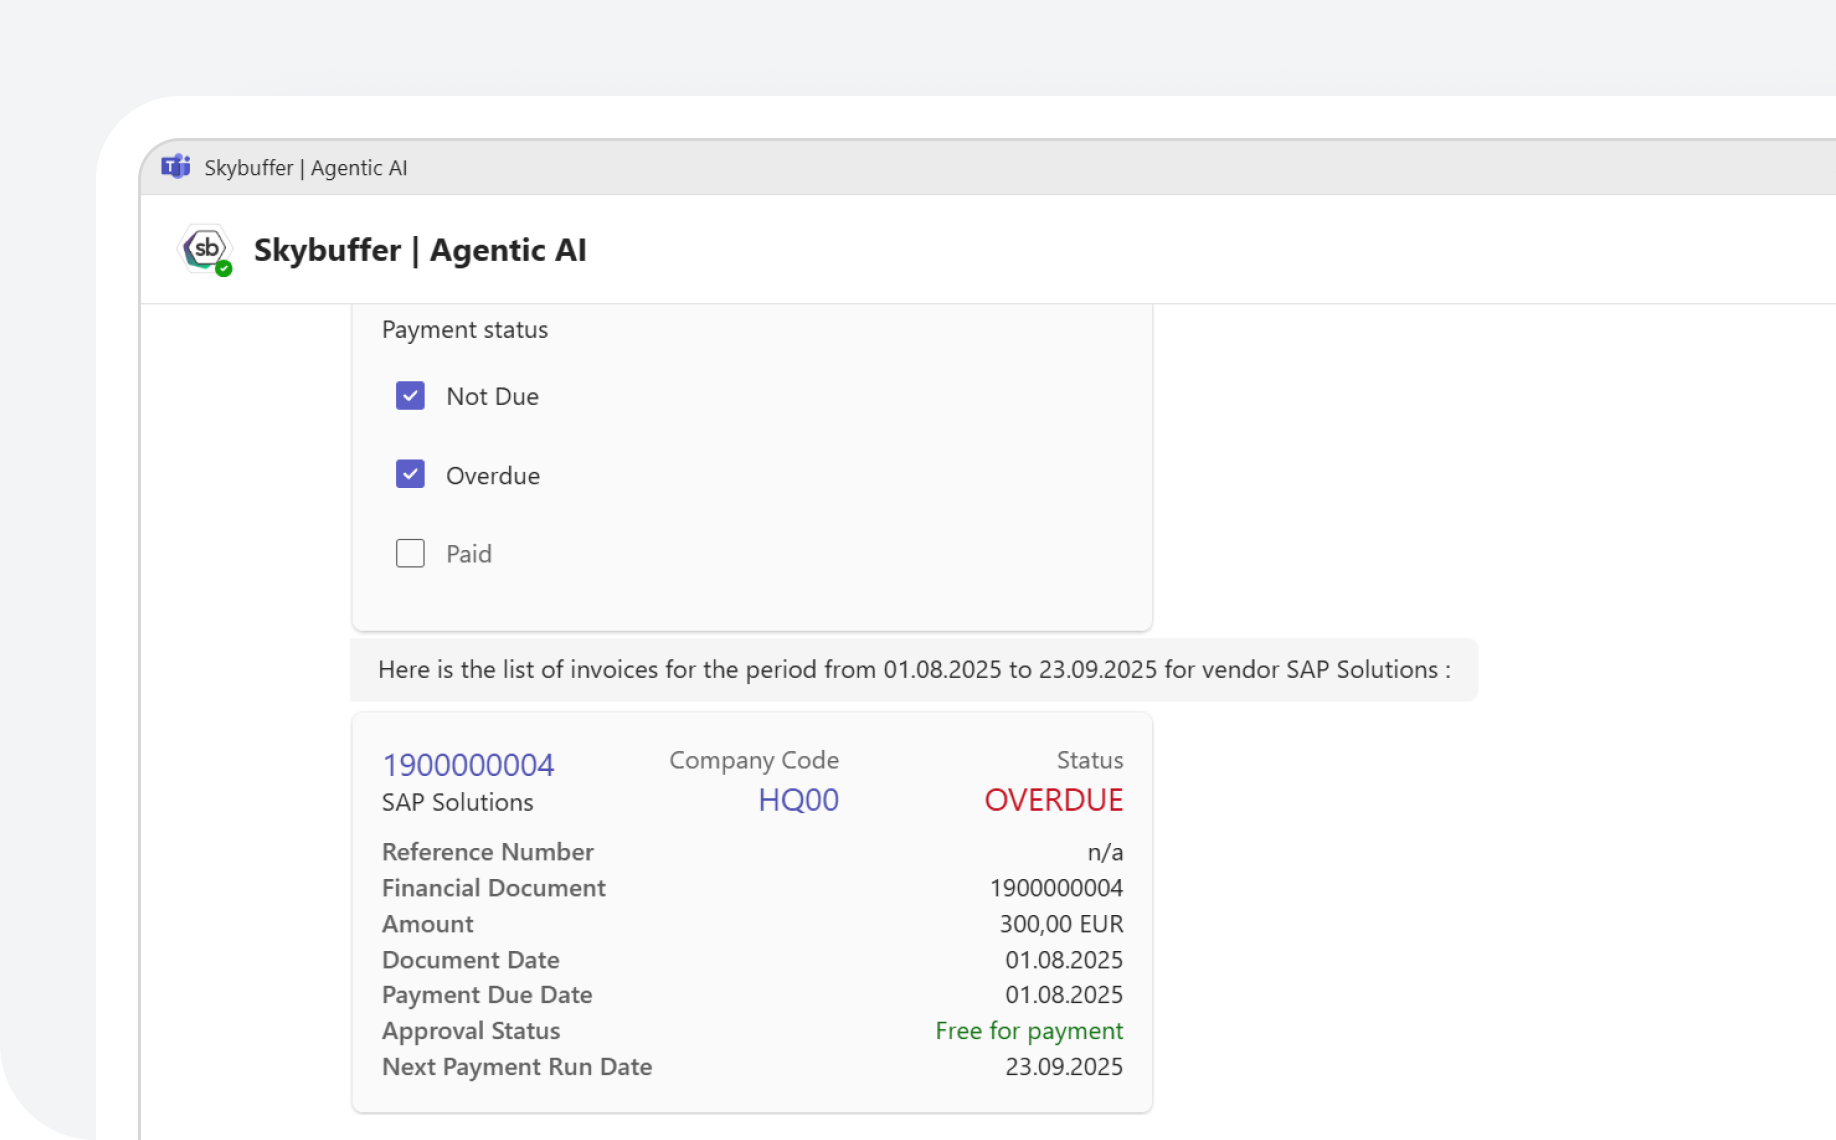Select the invoice list message bubble
1836x1140 pixels.
[x=913, y=670]
